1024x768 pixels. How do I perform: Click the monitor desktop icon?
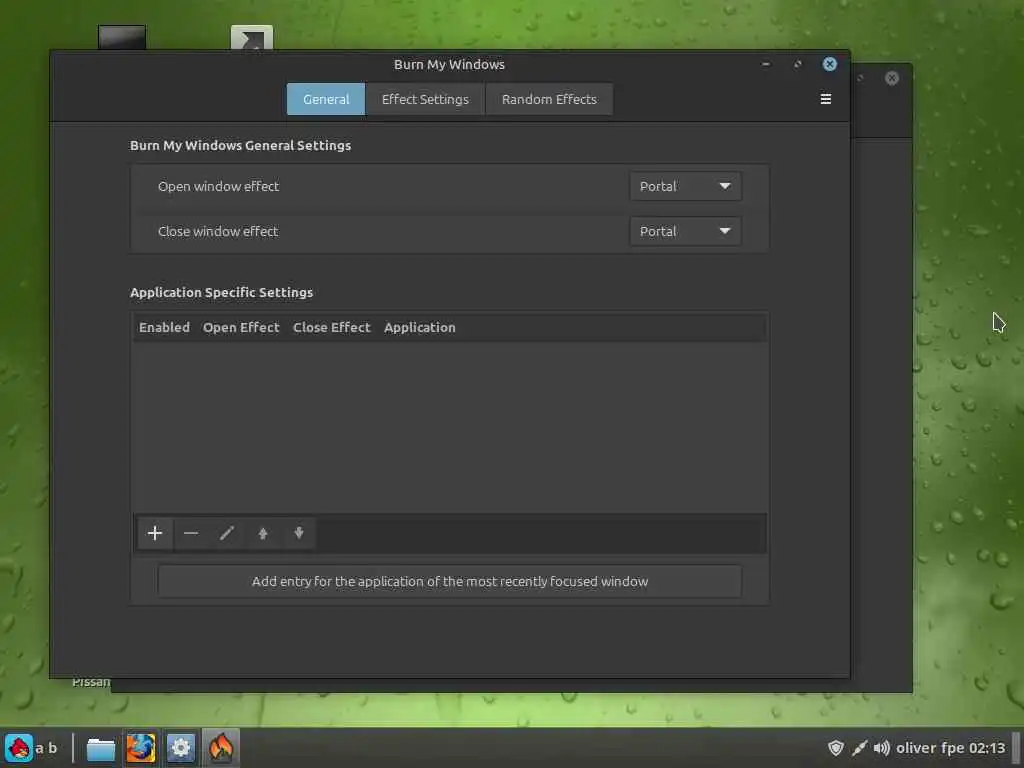pos(122,37)
